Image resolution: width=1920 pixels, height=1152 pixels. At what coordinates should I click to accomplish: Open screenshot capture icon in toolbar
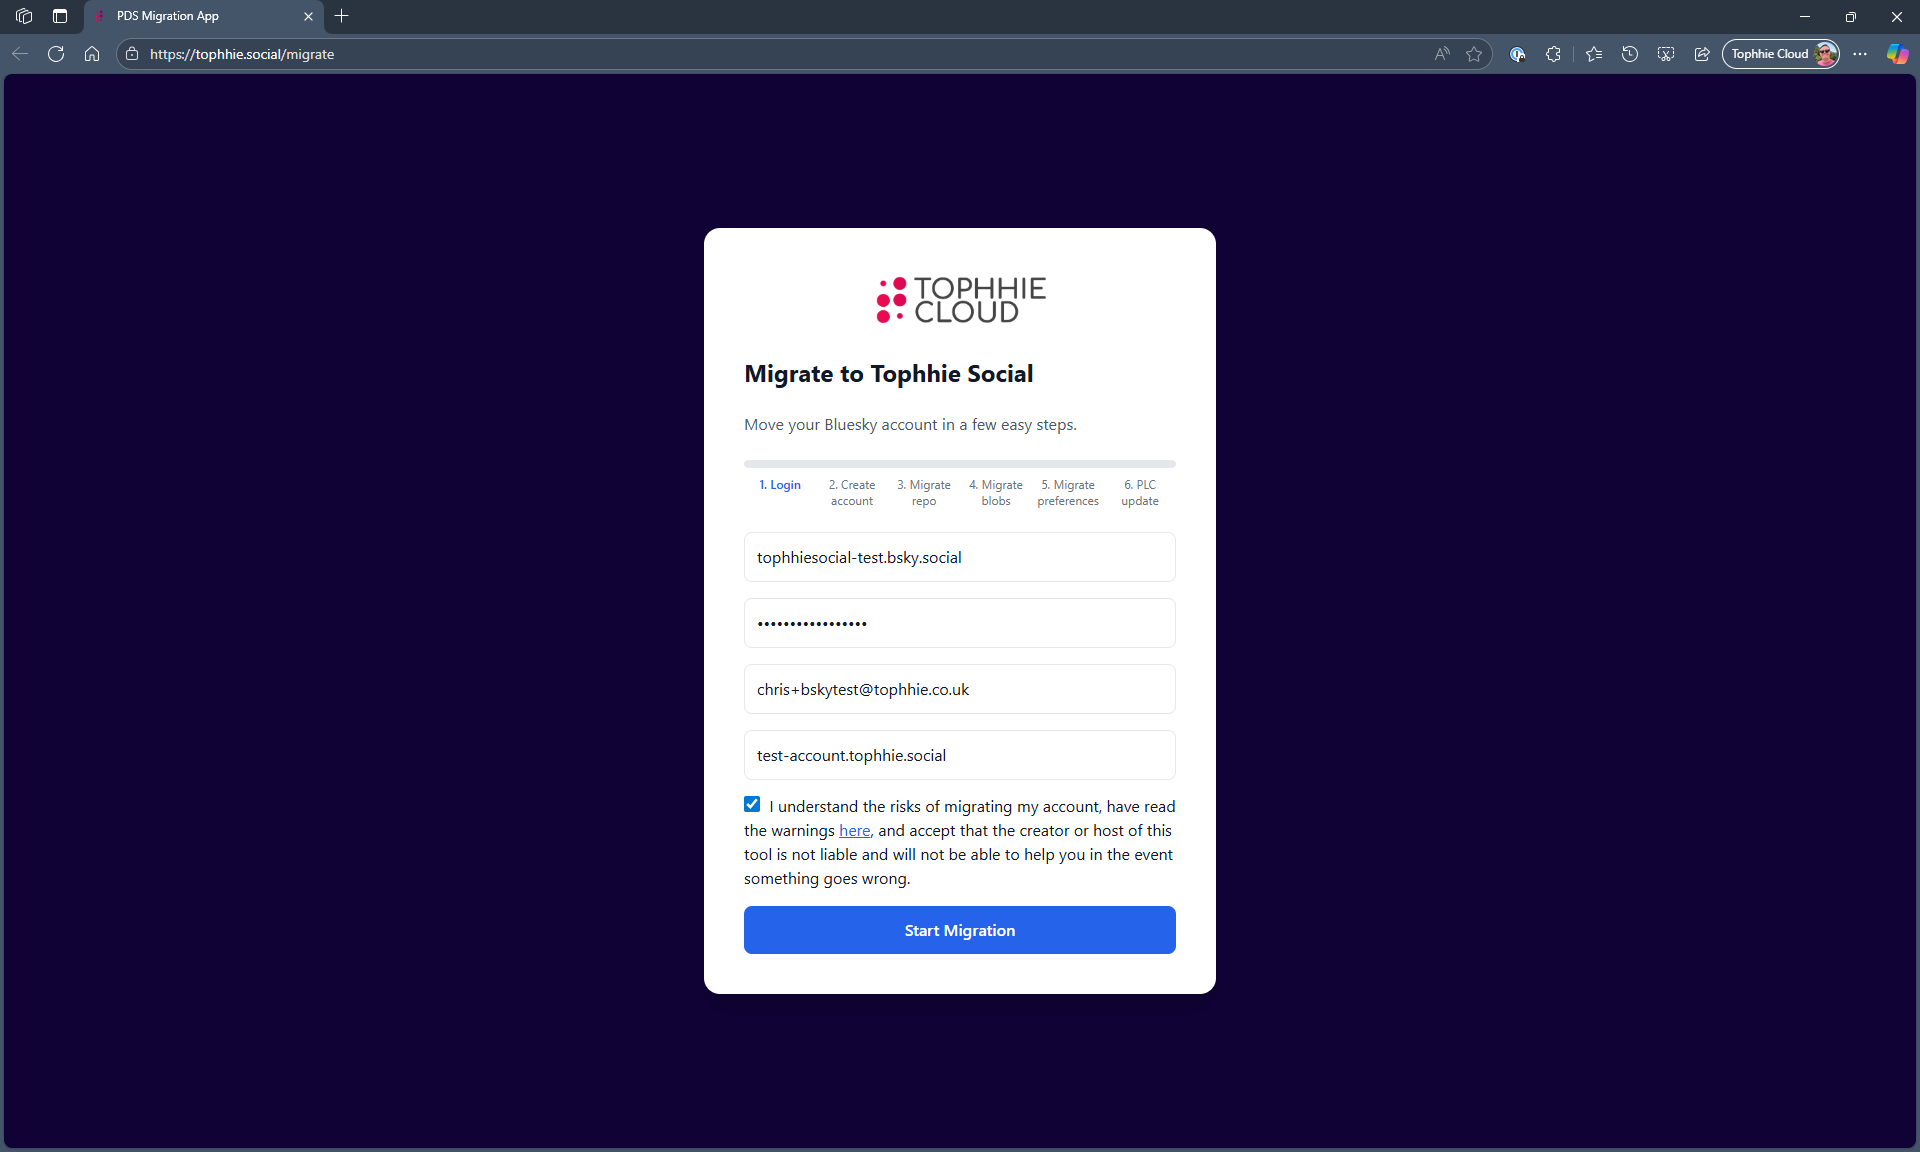1666,54
